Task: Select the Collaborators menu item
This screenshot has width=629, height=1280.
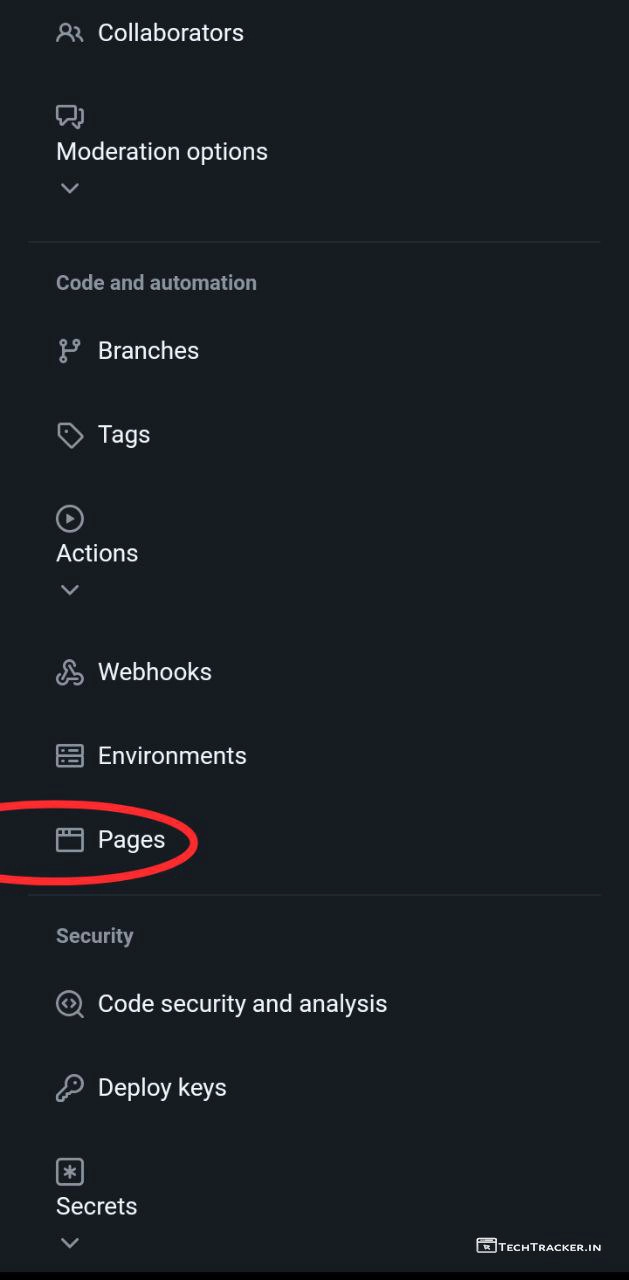Action: tap(170, 33)
